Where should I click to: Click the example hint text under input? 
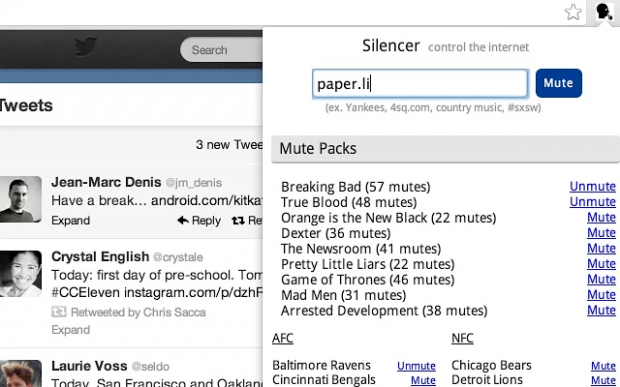tap(433, 108)
